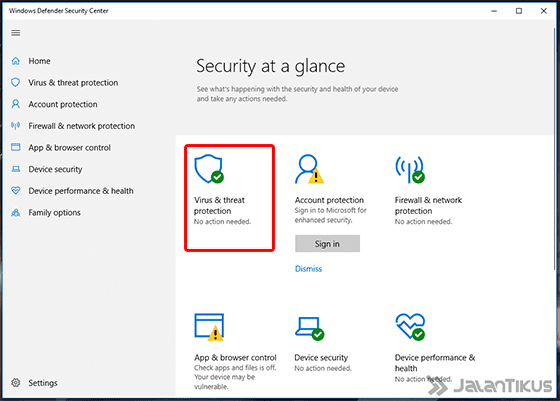Click the Firewall antenna icon in sidebar
This screenshot has width=560, height=401.
(x=15, y=126)
